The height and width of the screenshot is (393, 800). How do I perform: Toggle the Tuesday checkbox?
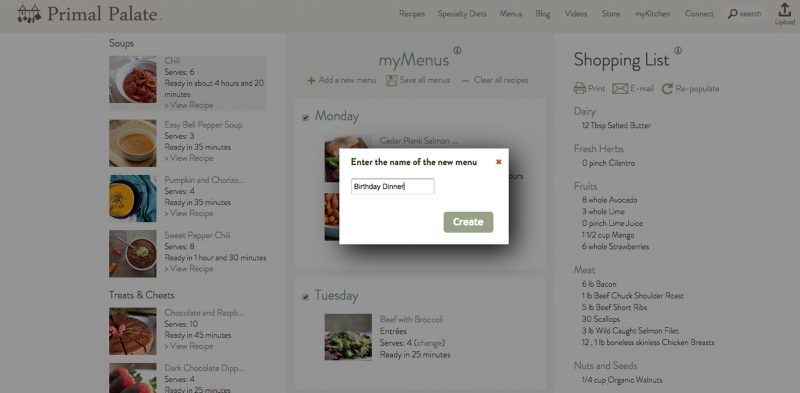(306, 297)
